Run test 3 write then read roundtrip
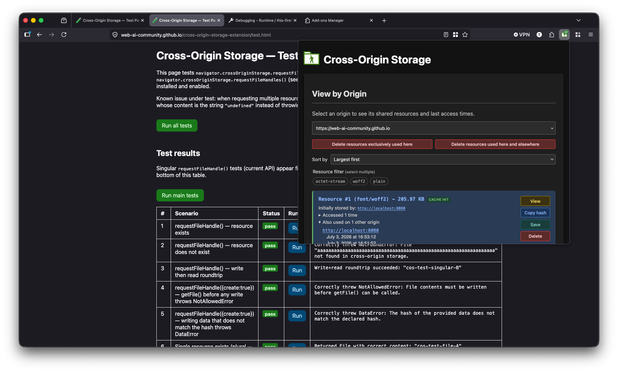618x372 pixels. 297,270
